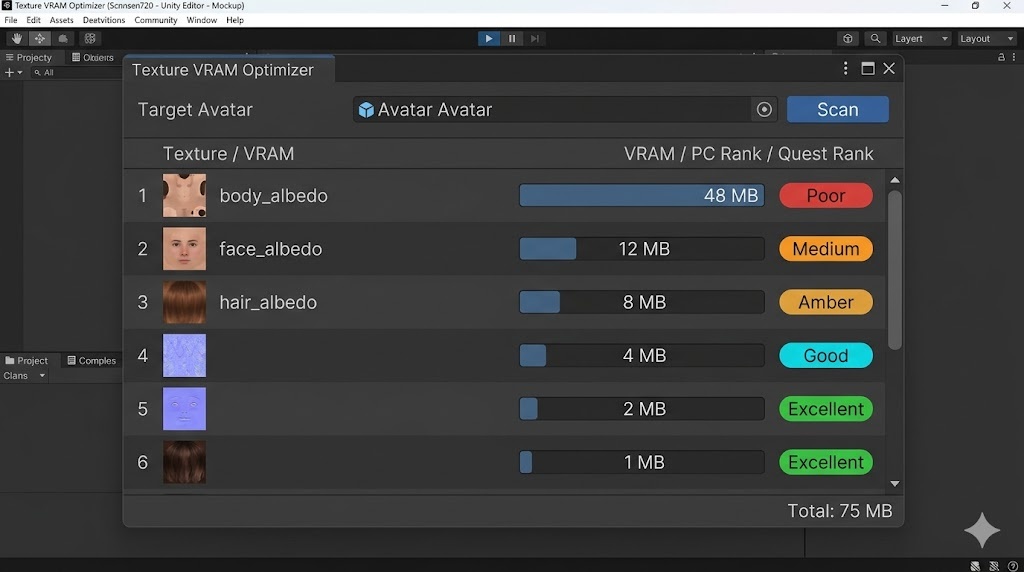
Task: Start Play mode
Action: (488, 39)
